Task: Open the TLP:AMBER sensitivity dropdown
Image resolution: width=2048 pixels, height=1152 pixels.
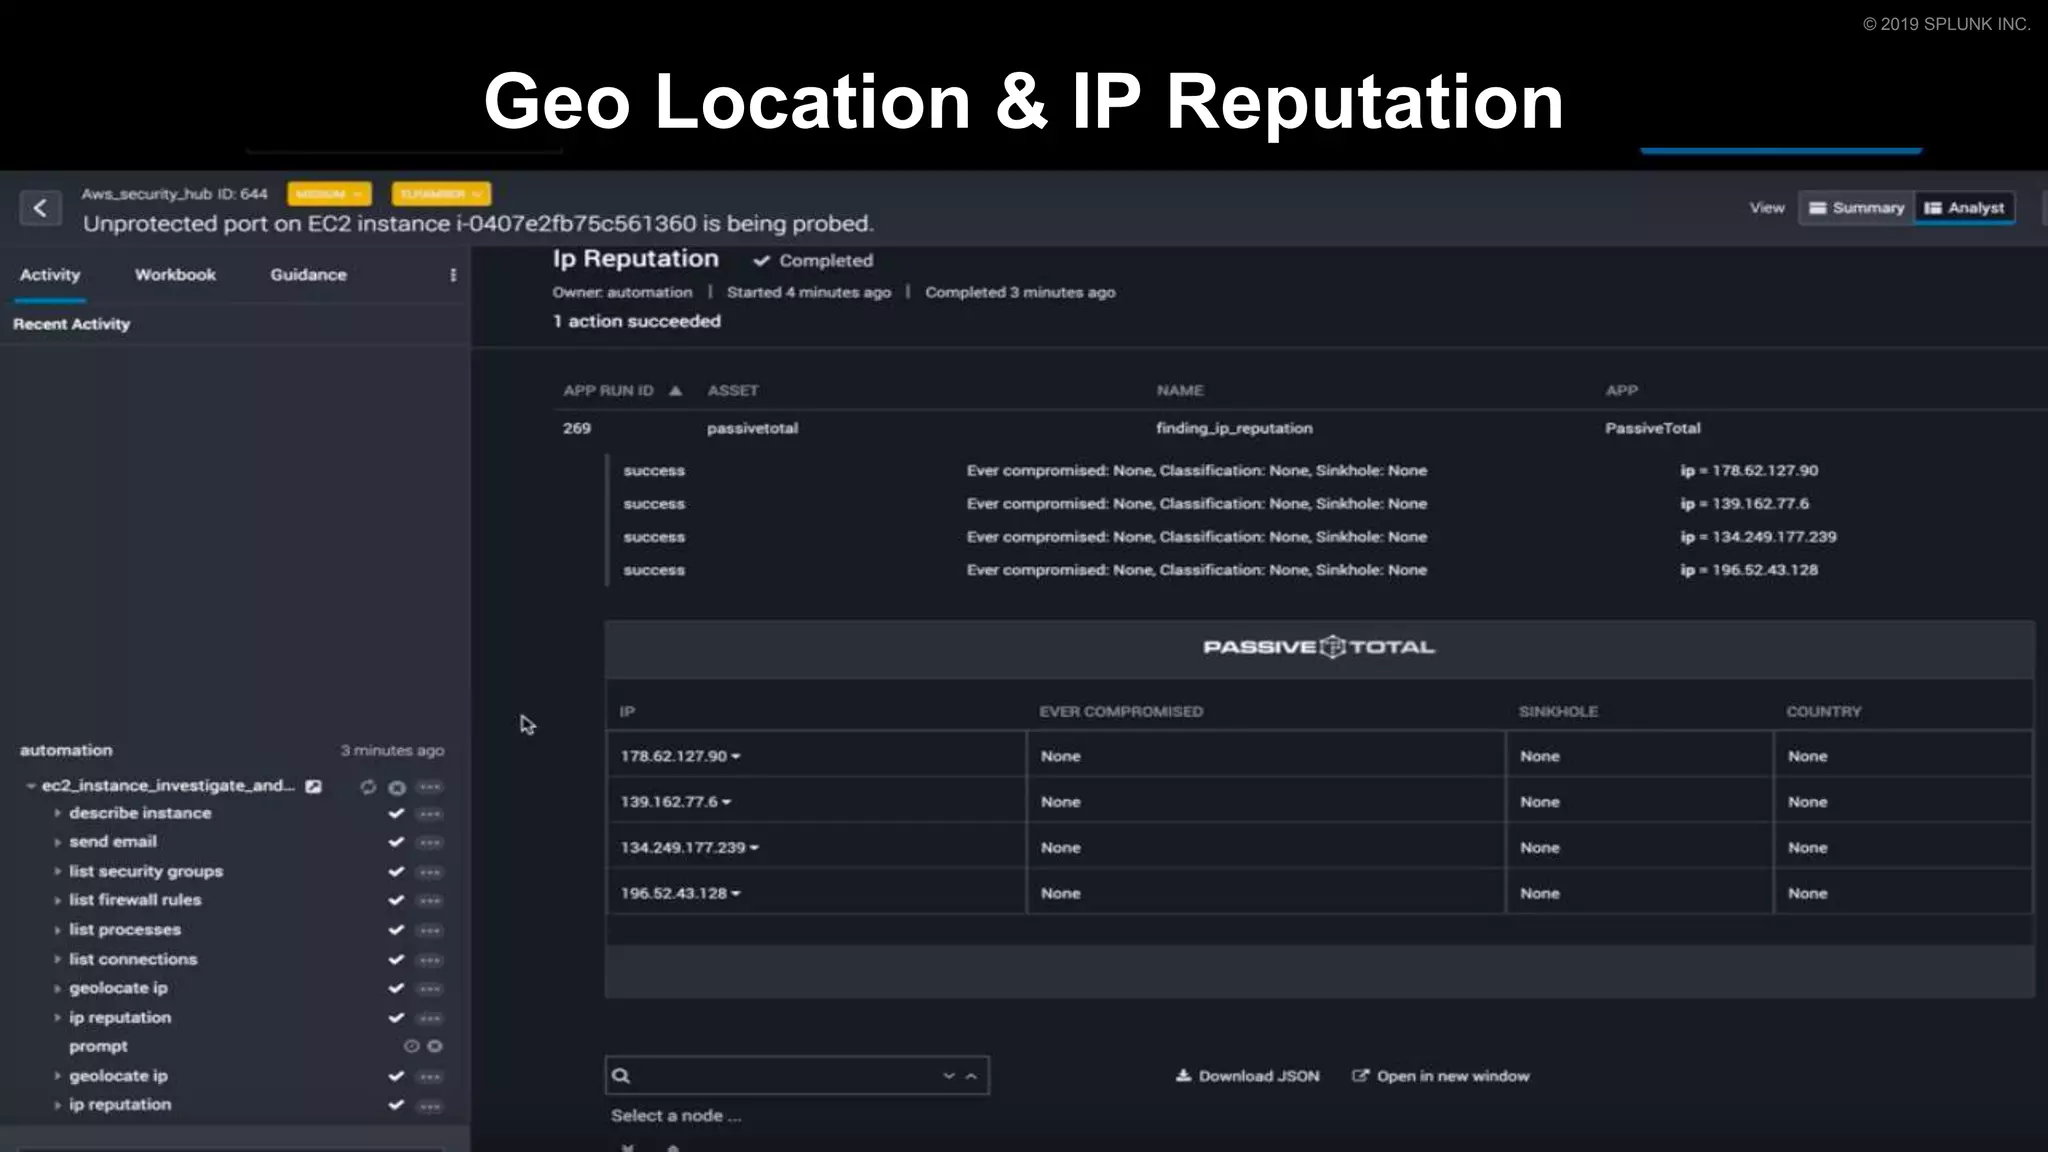Action: [441, 194]
